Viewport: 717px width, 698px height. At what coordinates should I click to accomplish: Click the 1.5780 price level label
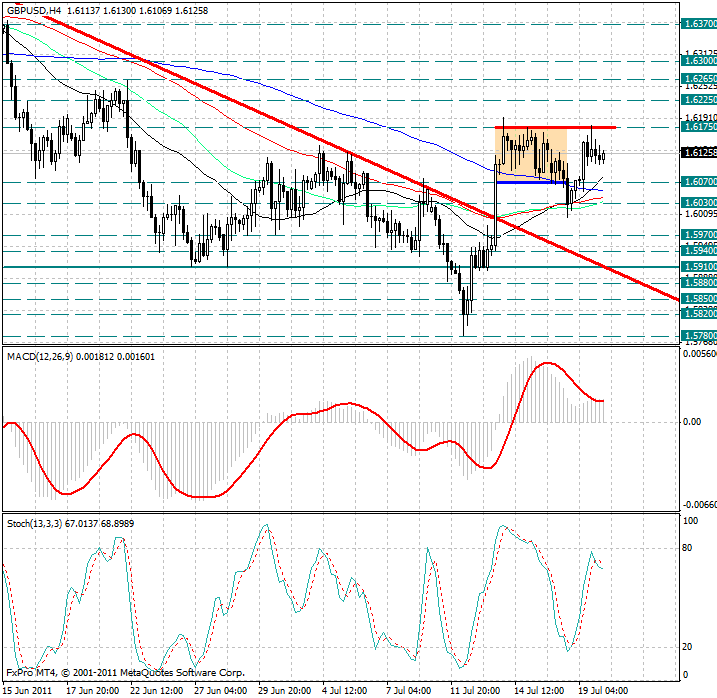699,336
